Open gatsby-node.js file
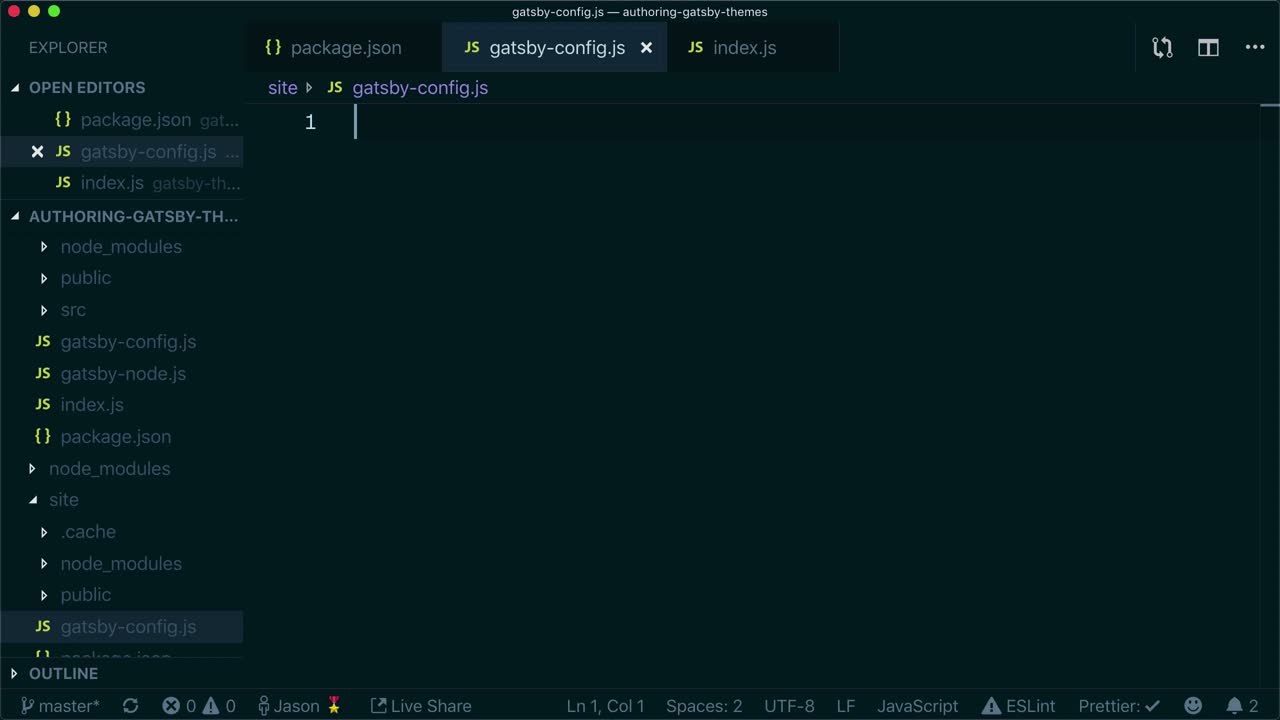Image resolution: width=1280 pixels, height=720 pixels. coord(123,373)
